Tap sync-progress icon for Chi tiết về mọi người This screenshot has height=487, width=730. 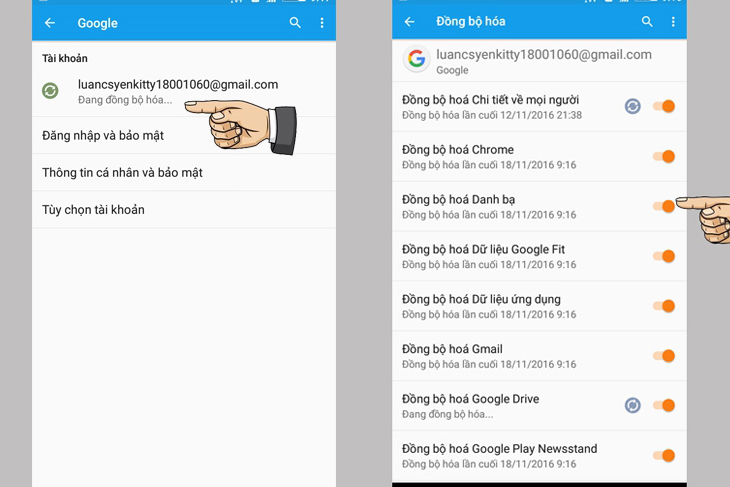pyautogui.click(x=632, y=106)
